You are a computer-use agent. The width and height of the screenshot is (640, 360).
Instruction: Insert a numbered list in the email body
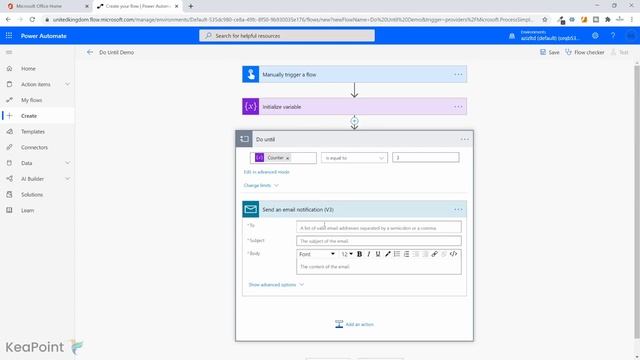pyautogui.click(x=406, y=254)
